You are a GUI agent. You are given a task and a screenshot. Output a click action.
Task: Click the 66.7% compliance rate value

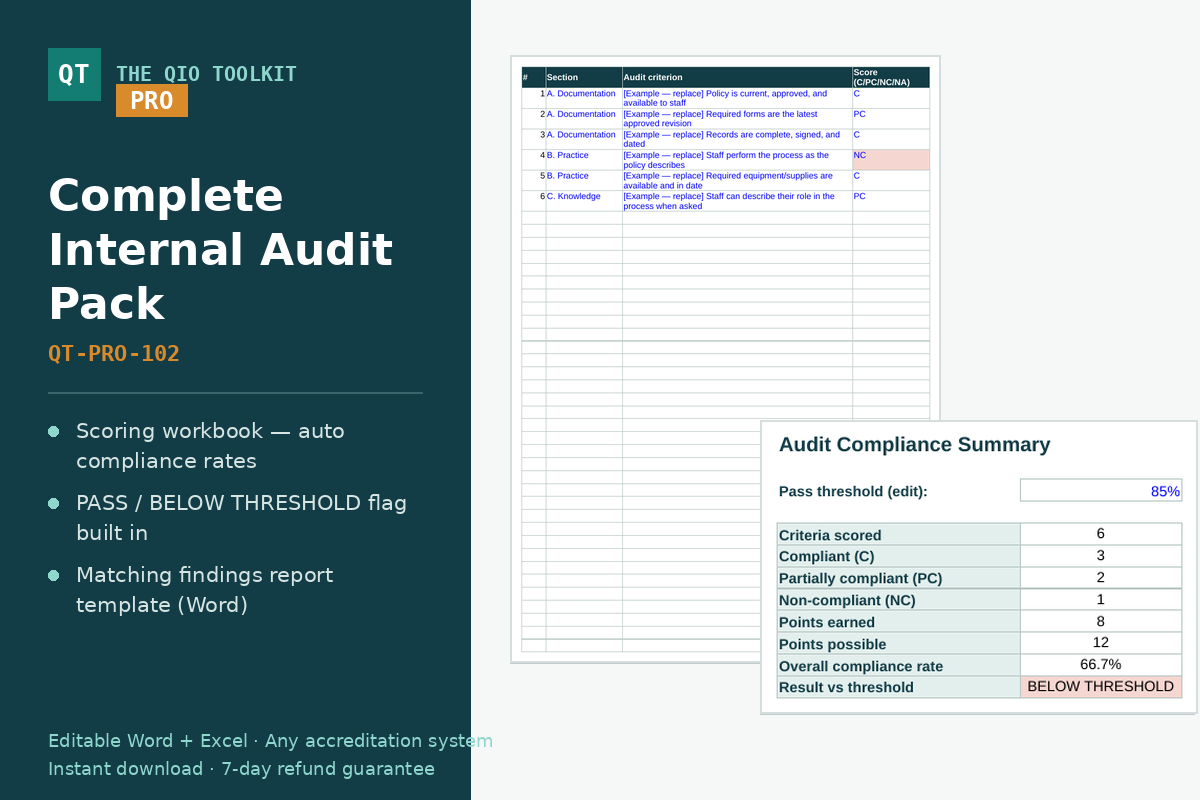tap(1101, 665)
